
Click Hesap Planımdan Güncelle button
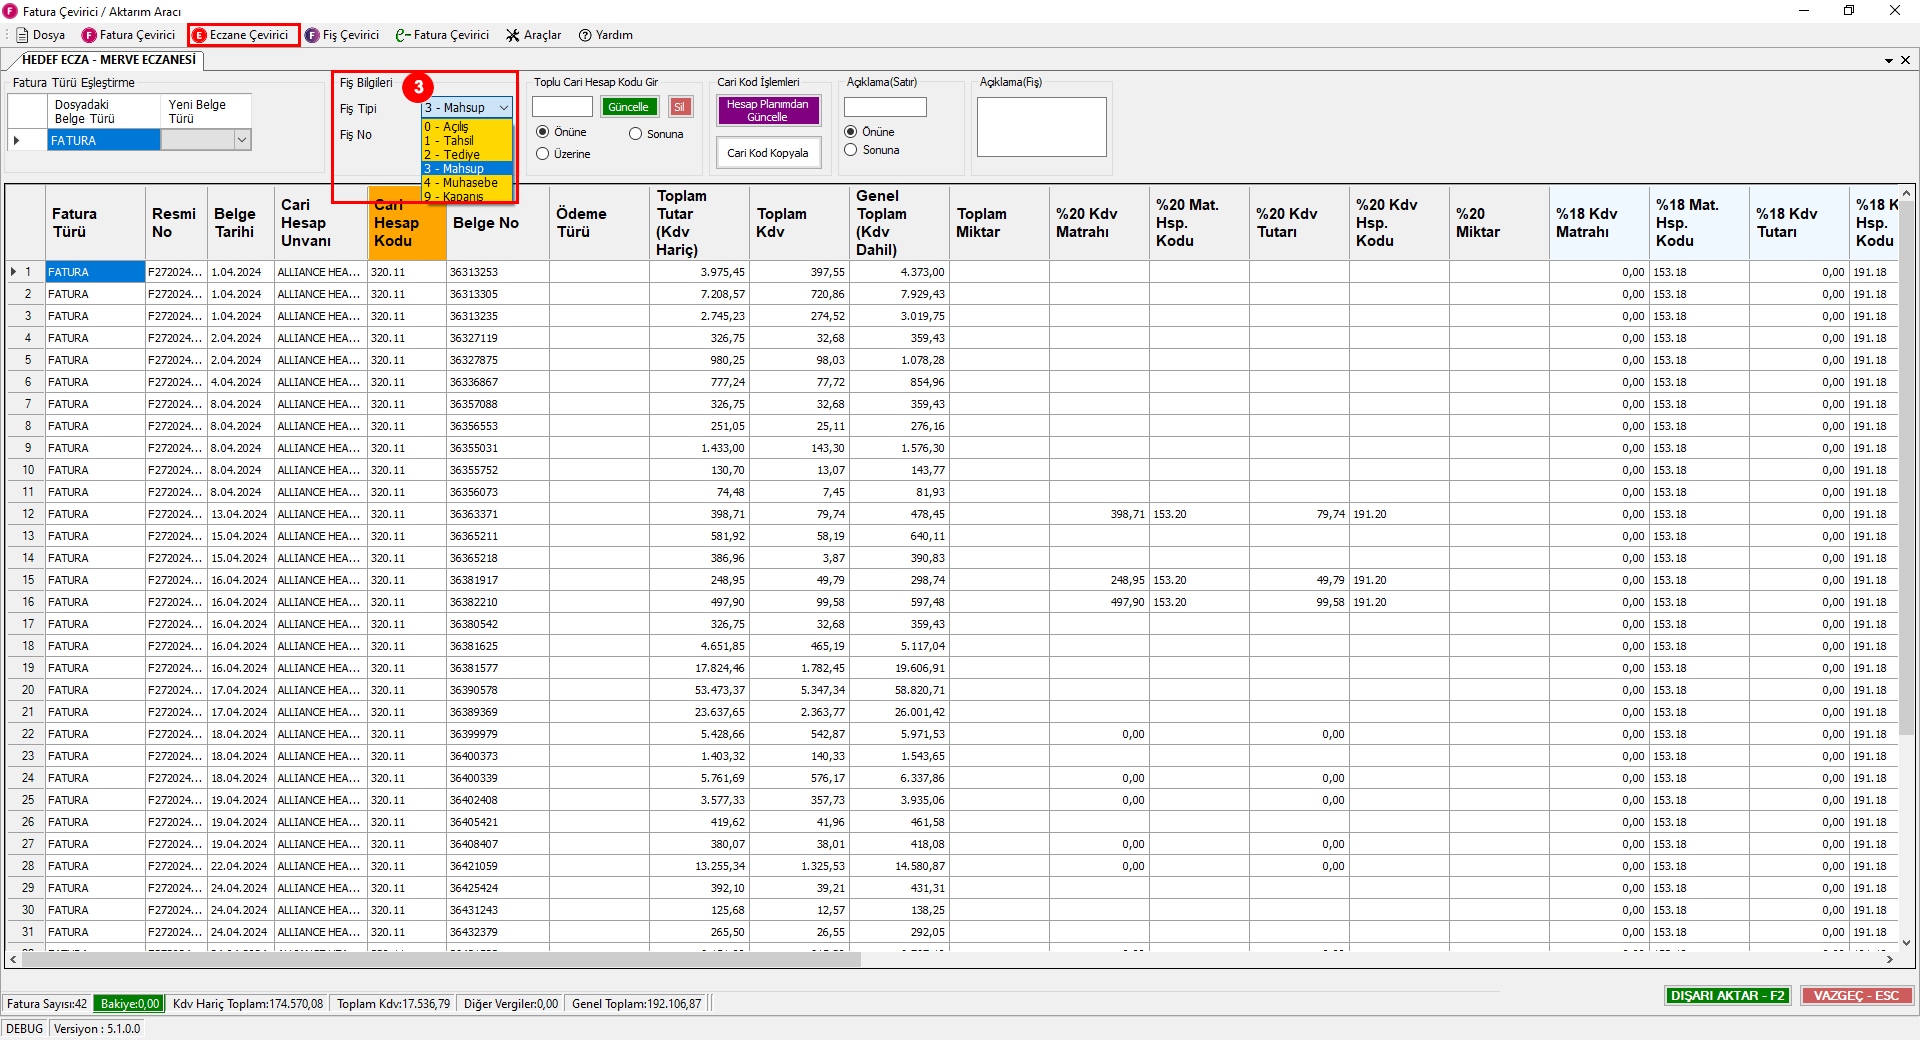pos(768,111)
